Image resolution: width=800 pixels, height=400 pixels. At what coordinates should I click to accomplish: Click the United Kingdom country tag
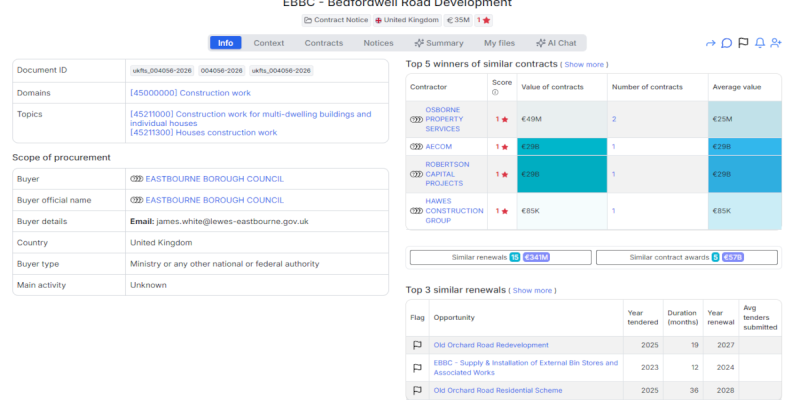pos(407,20)
